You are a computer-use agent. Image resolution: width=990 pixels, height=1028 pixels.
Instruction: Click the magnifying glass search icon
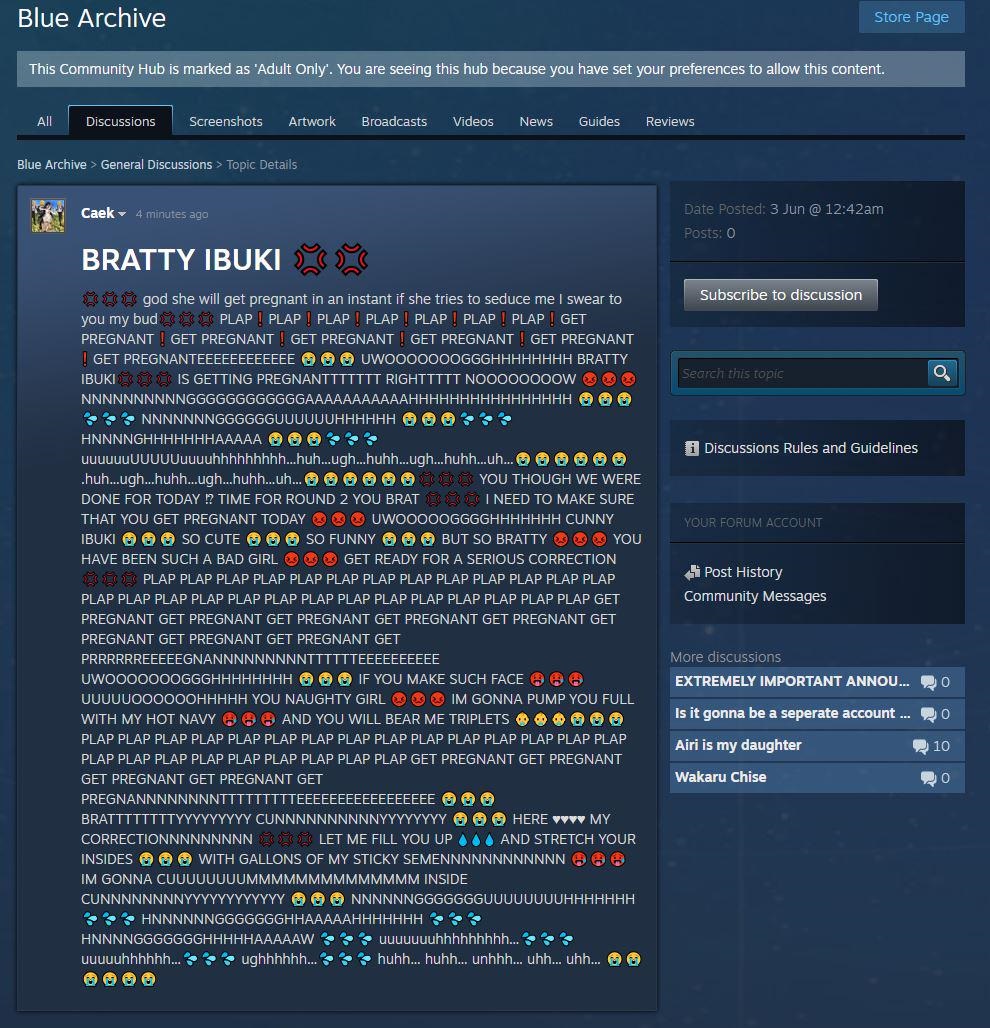(x=942, y=373)
